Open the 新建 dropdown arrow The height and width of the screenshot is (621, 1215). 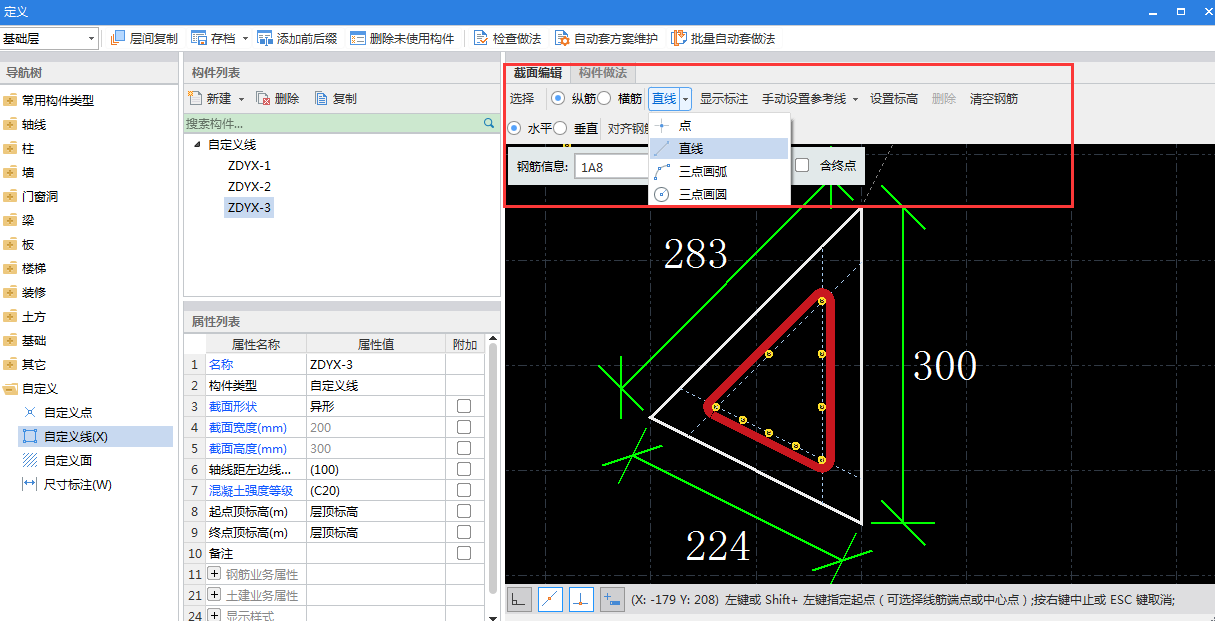tap(241, 99)
